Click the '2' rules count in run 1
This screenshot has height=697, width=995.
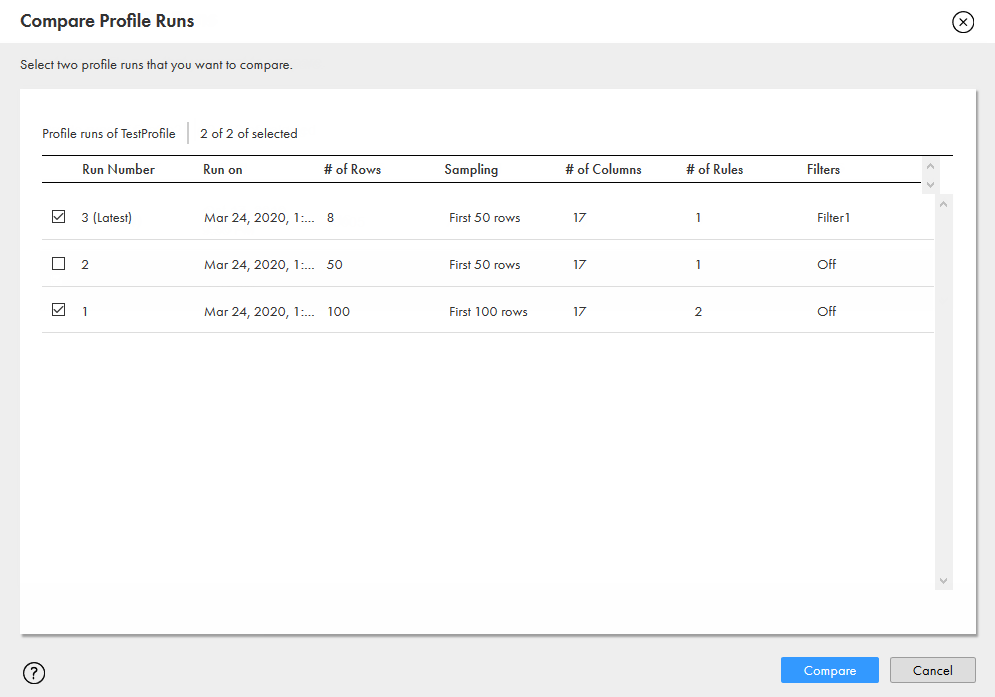click(698, 312)
